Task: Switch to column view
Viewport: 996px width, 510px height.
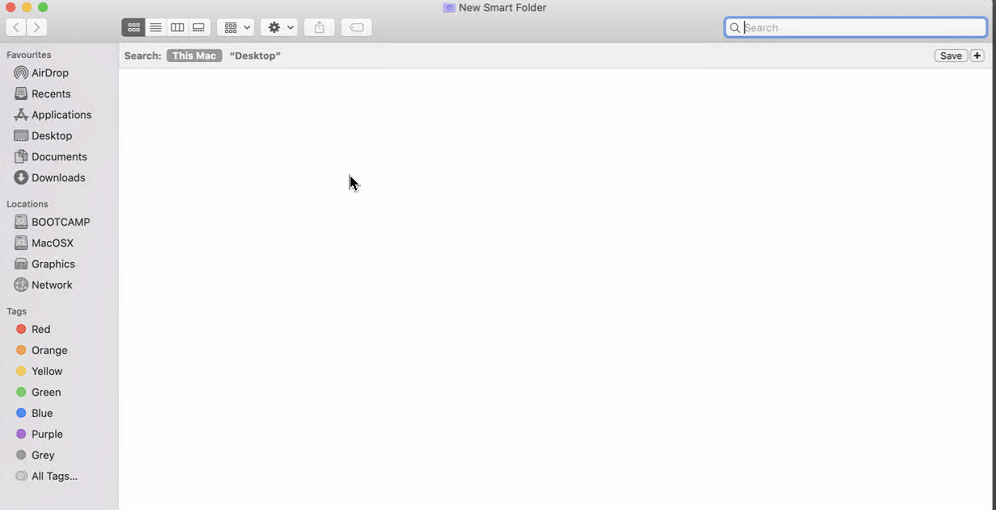Action: (177, 27)
